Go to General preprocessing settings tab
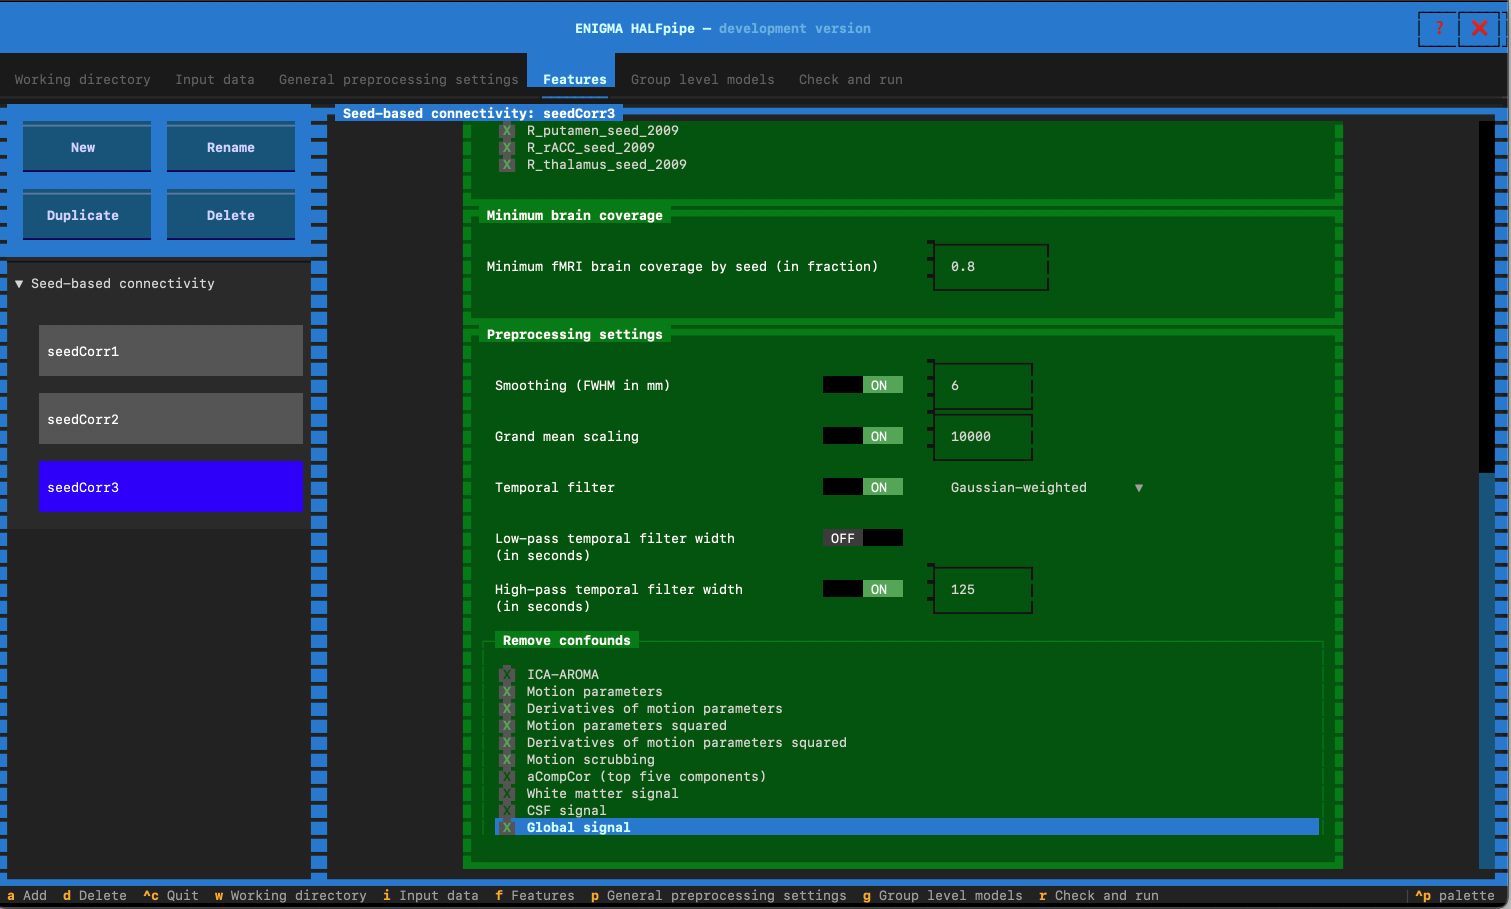 [x=399, y=79]
